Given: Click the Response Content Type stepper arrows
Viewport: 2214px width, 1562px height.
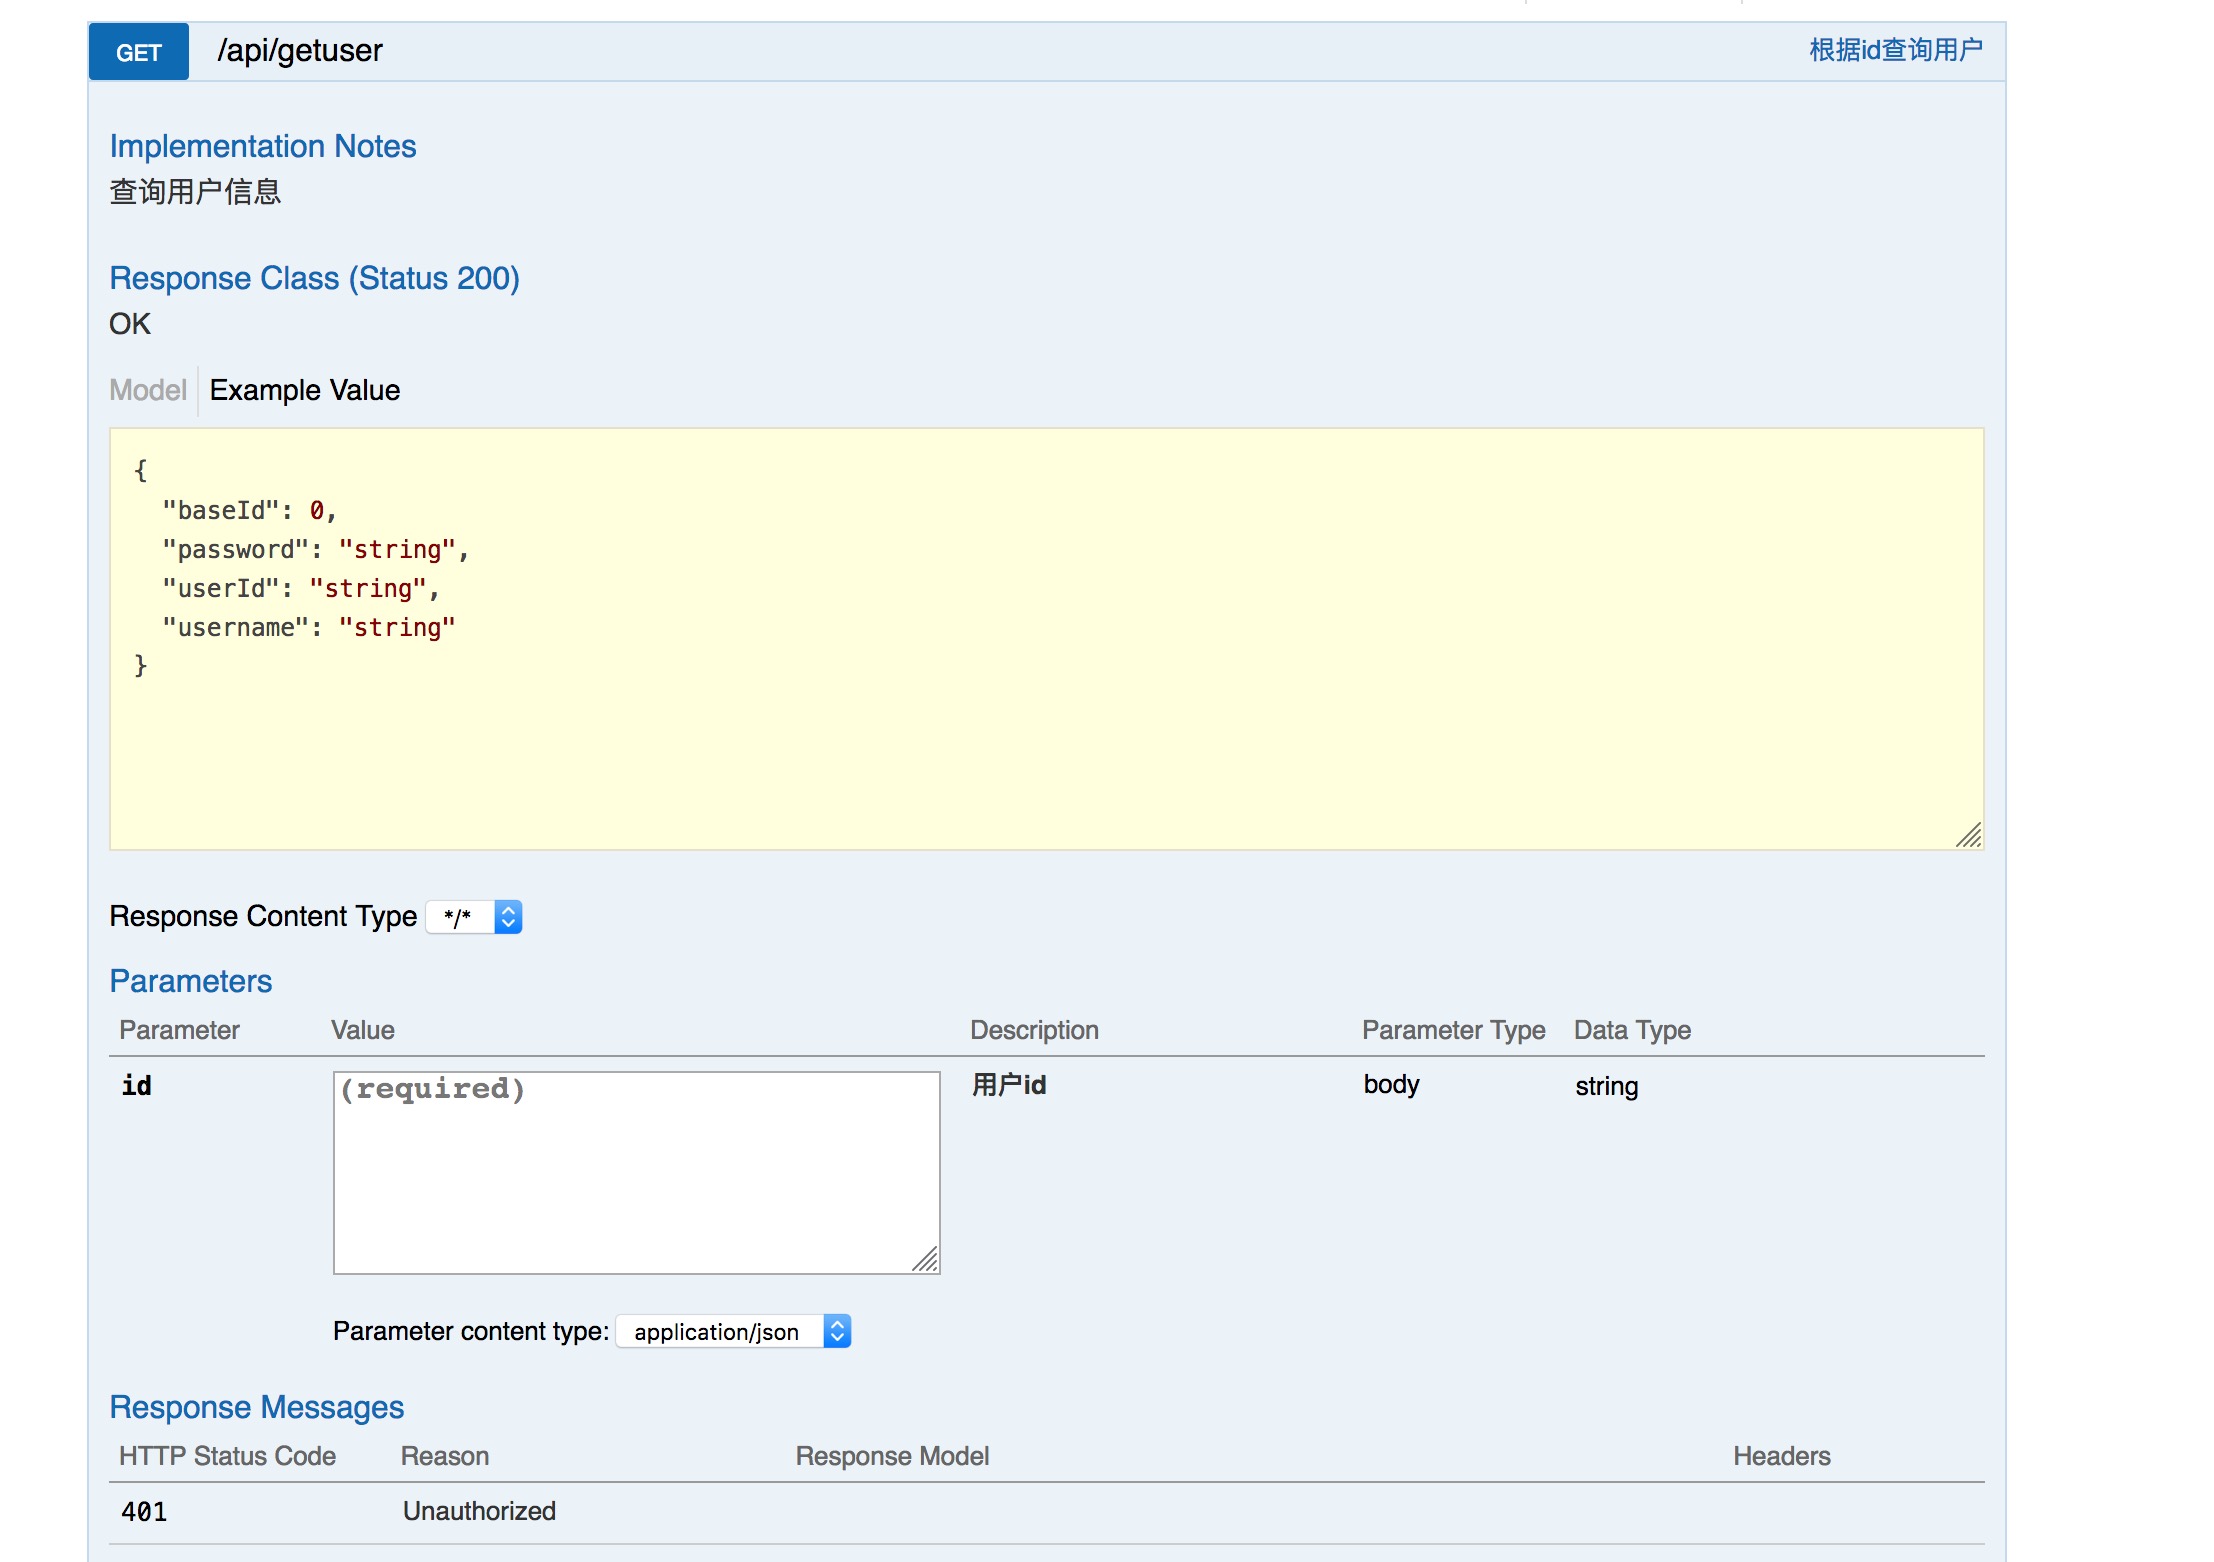Looking at the screenshot, I should pos(508,917).
